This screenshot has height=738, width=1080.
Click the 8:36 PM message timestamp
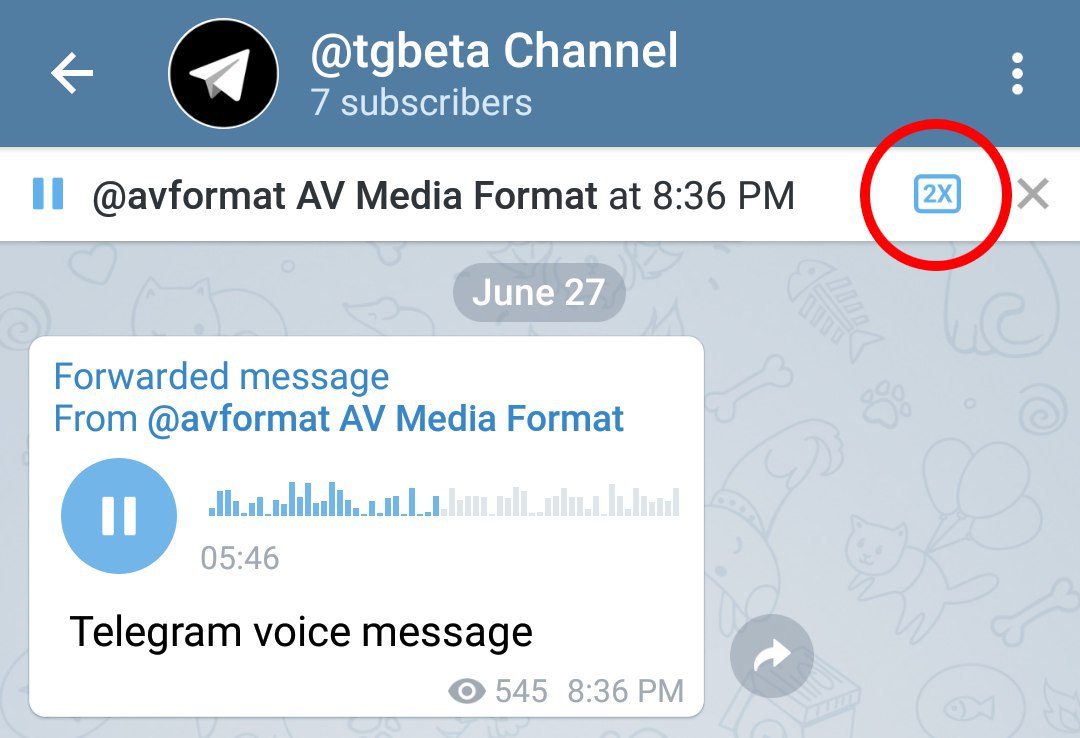625,690
